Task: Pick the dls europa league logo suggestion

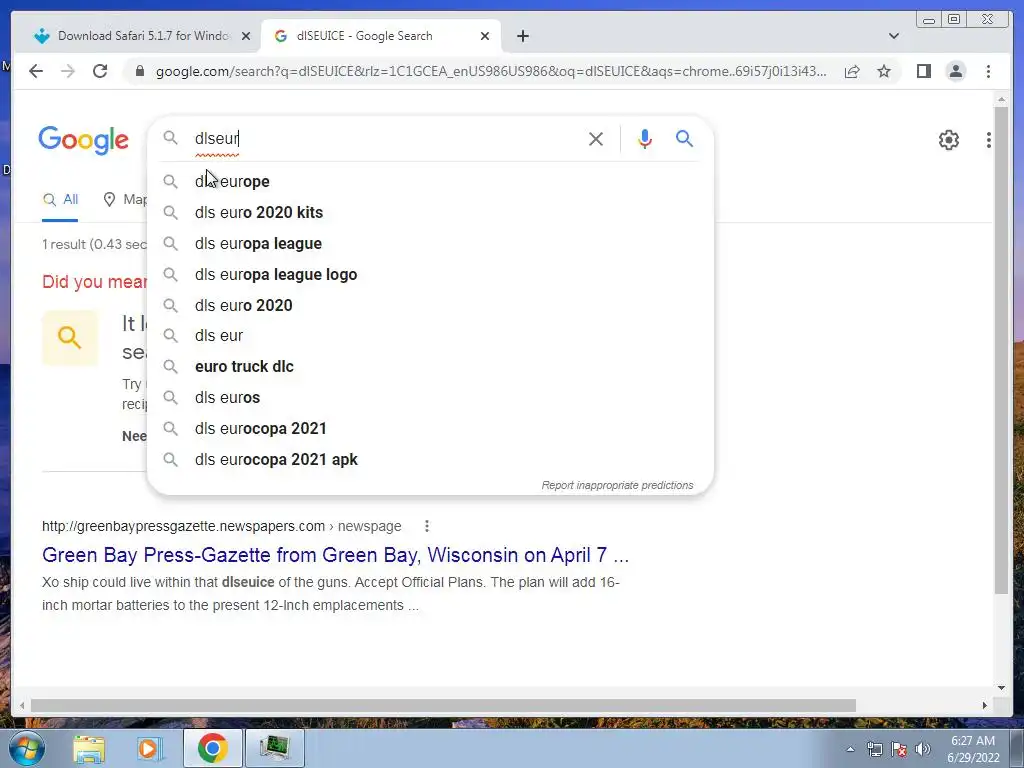Action: pos(431,274)
